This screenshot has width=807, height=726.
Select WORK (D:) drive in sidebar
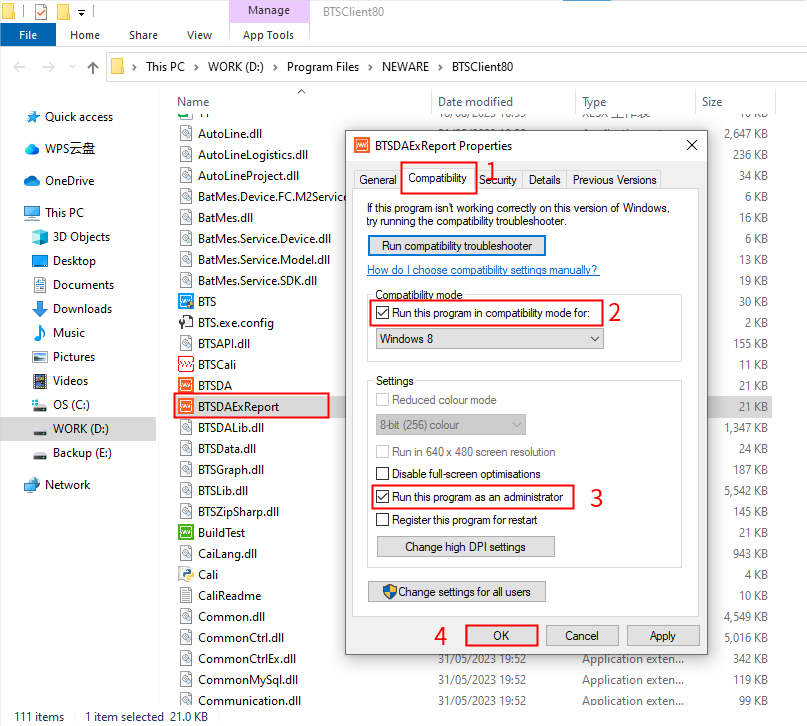click(78, 429)
